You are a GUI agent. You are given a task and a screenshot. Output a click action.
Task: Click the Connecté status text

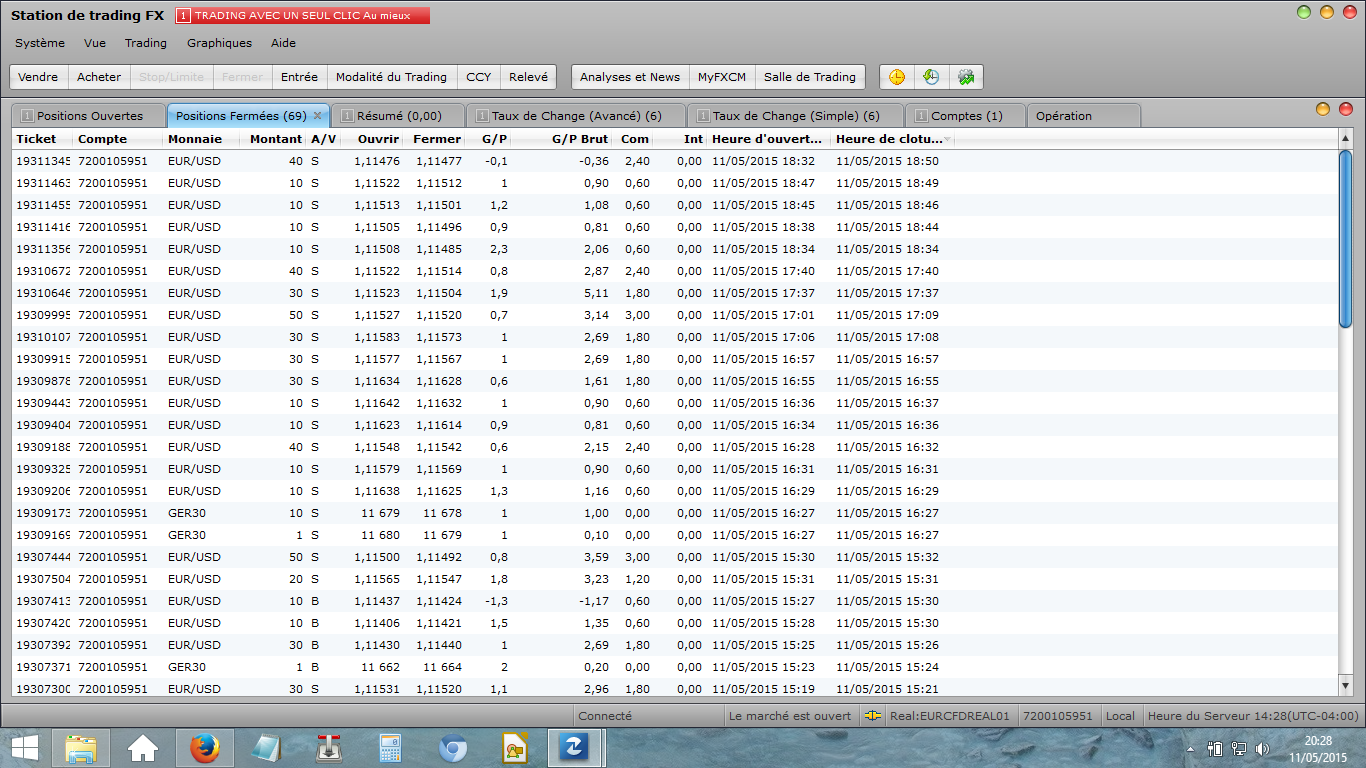point(605,716)
